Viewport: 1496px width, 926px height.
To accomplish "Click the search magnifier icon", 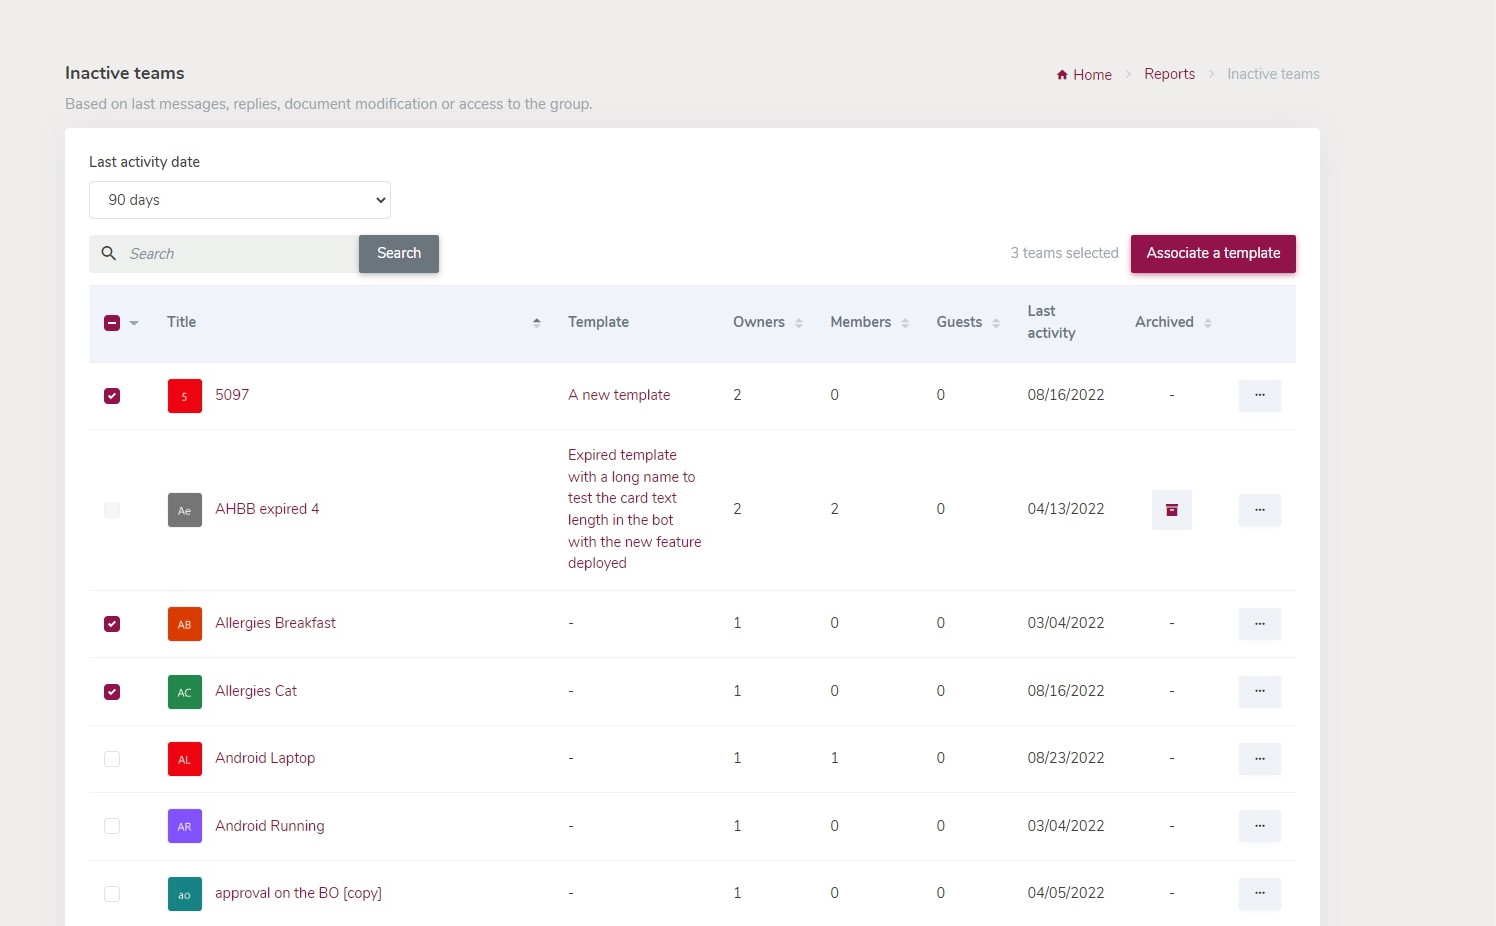I will 109,253.
